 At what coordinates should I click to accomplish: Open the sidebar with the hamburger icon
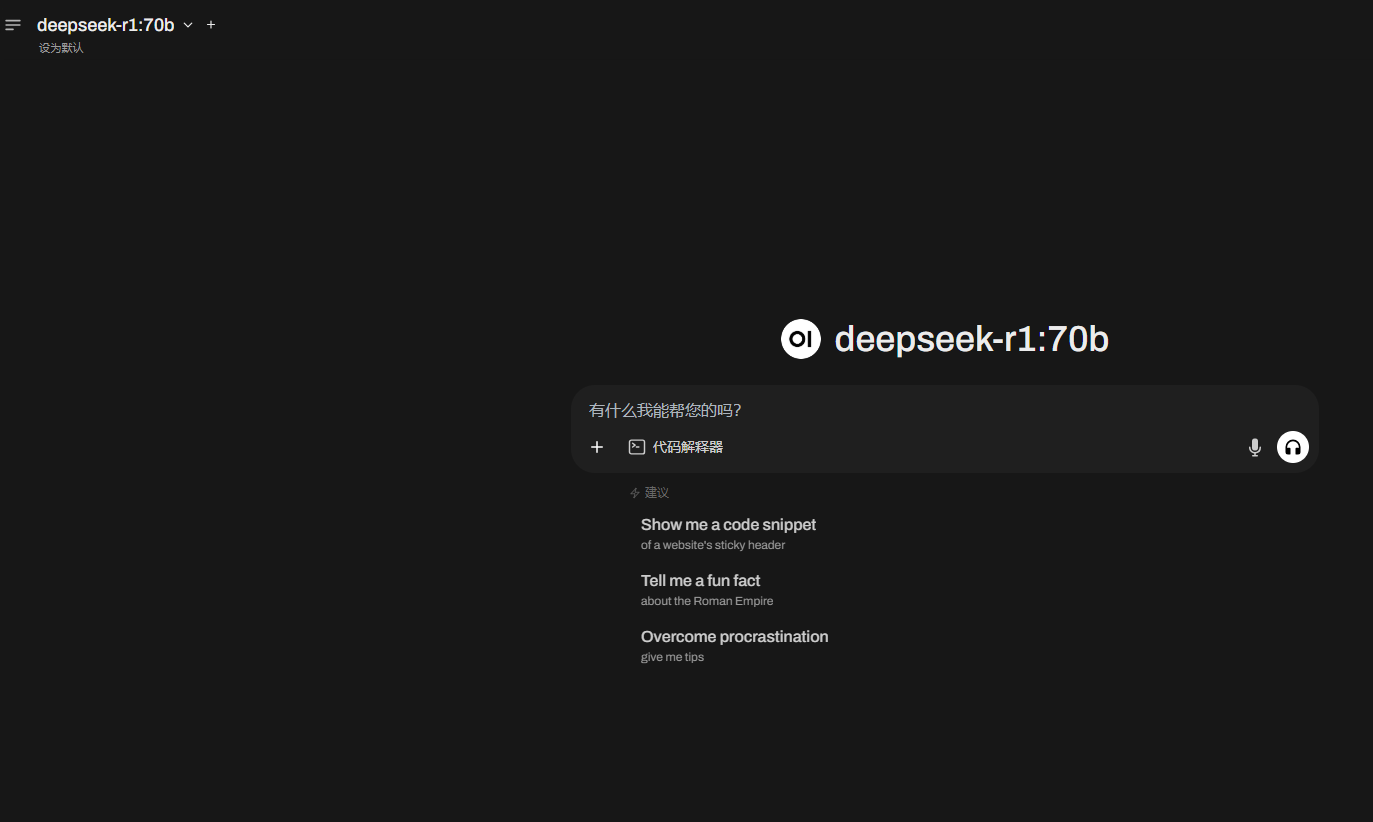click(x=13, y=25)
